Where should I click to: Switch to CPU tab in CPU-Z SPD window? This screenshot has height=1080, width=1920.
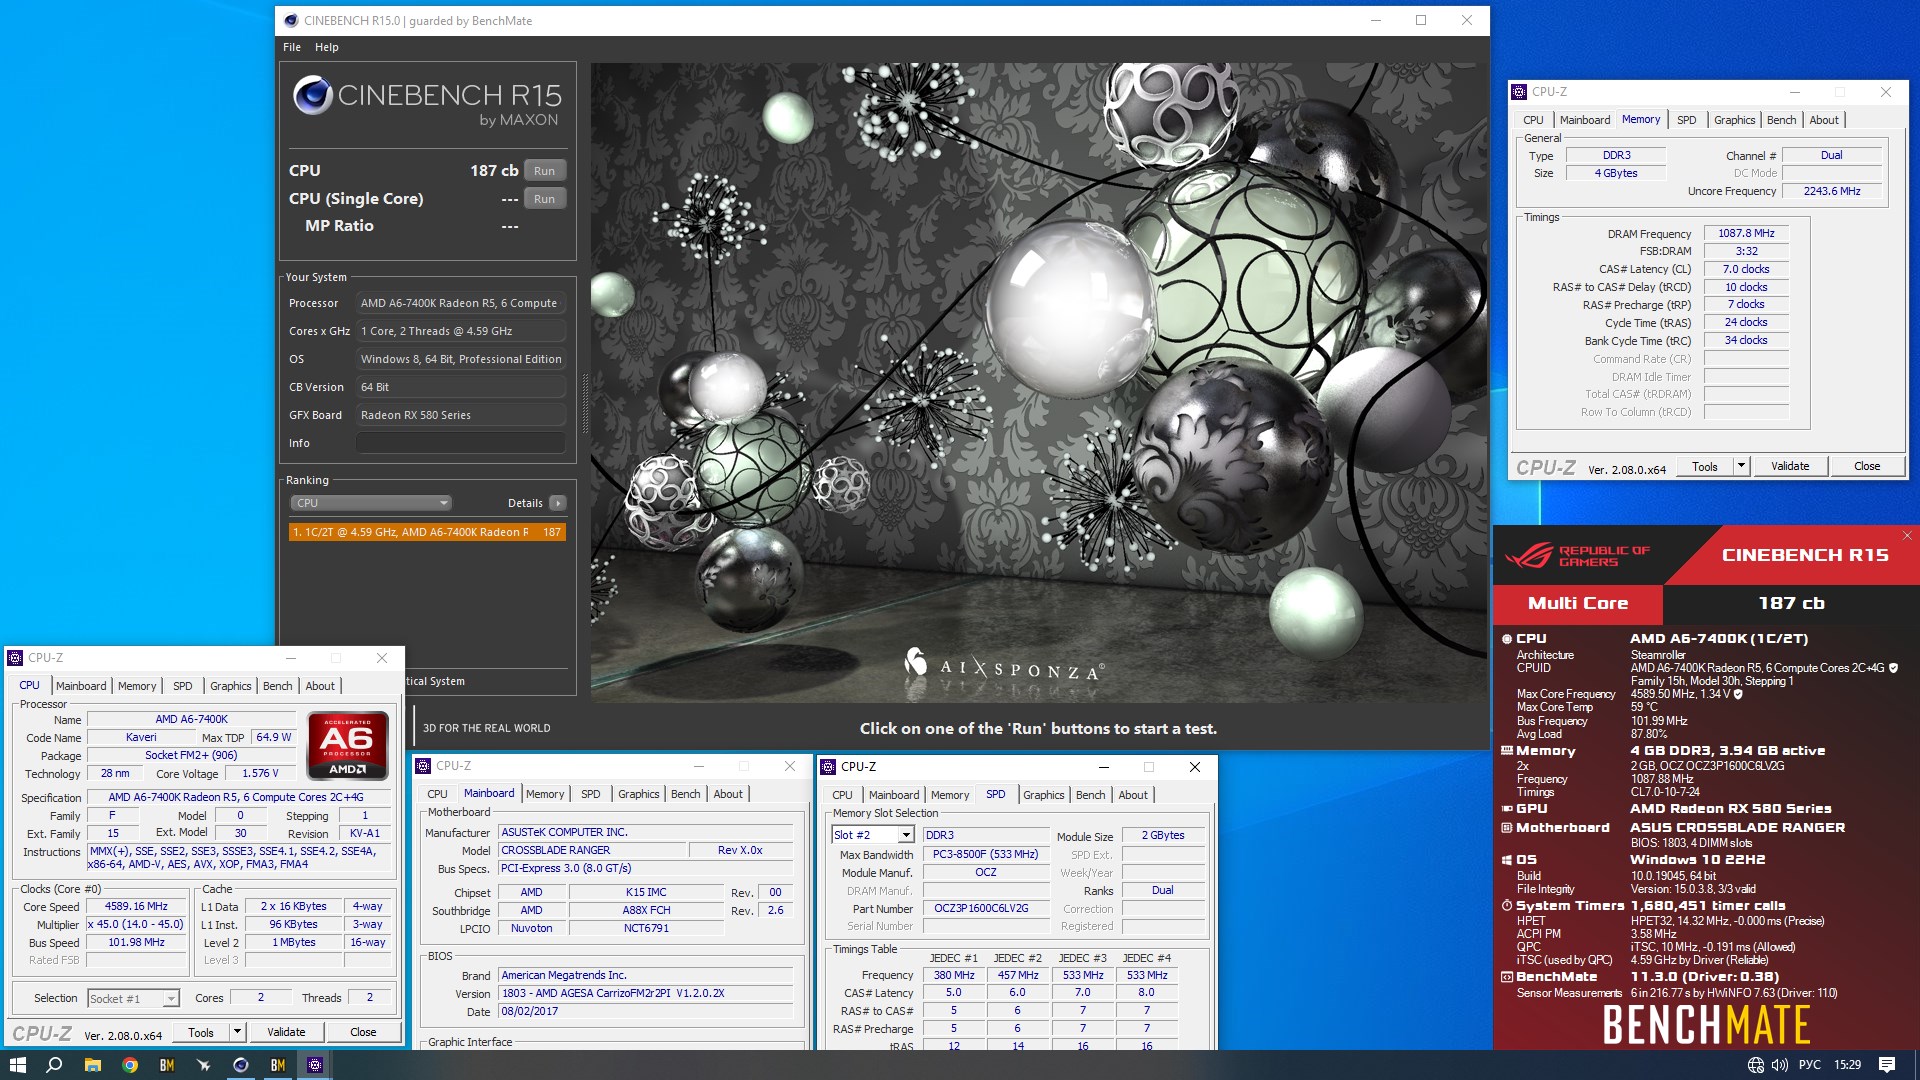pos(842,795)
